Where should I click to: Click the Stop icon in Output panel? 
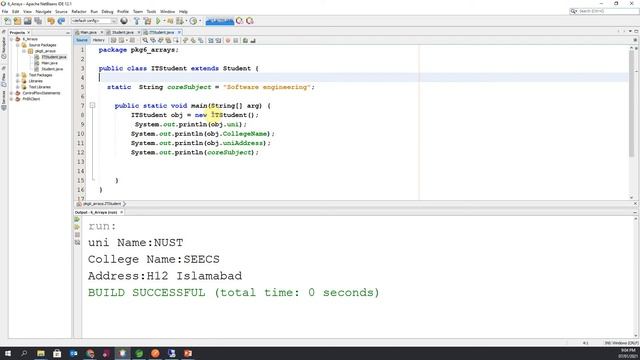[x=77, y=235]
